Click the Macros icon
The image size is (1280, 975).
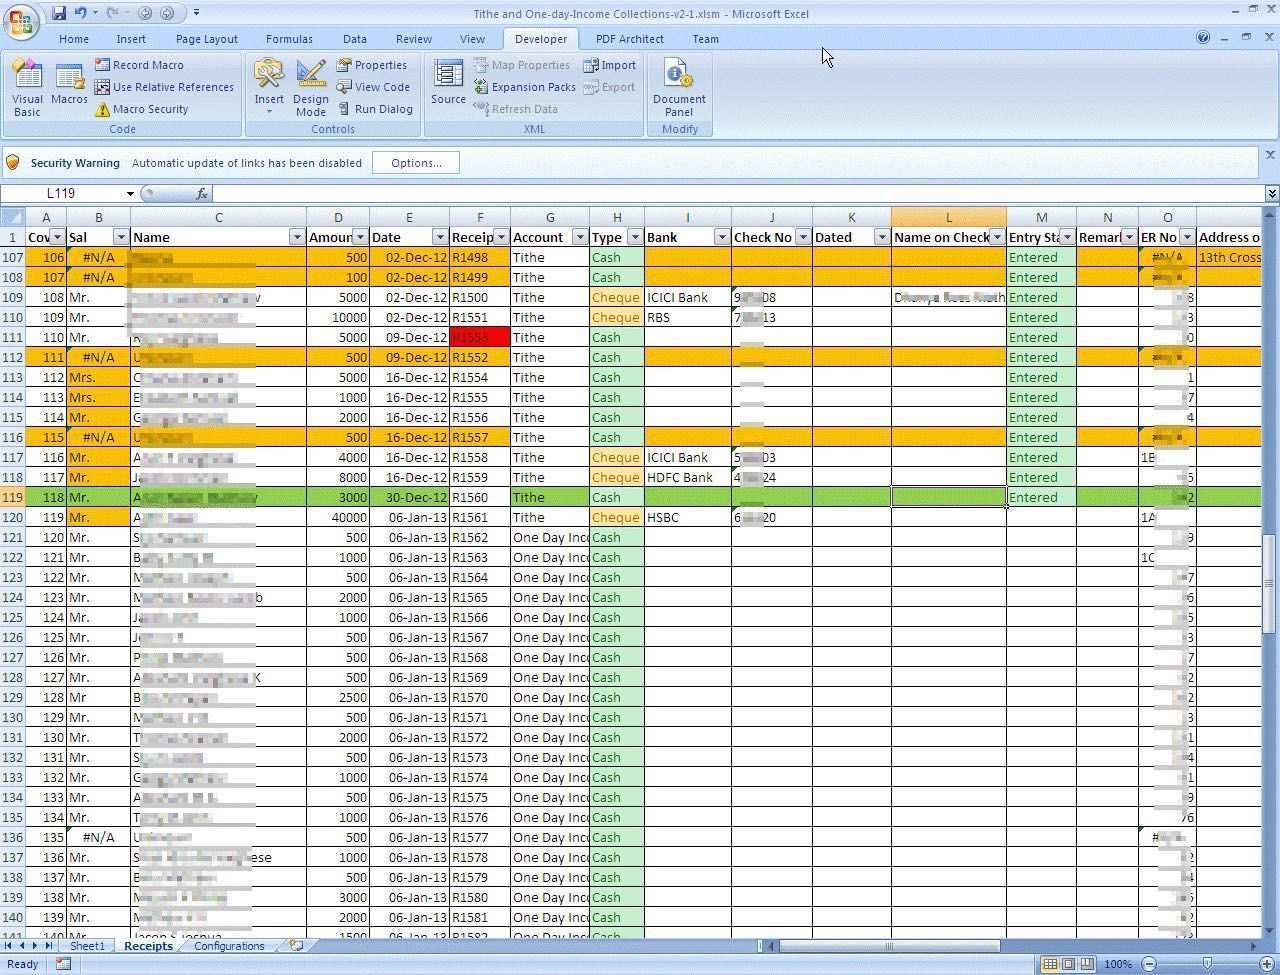coord(69,87)
